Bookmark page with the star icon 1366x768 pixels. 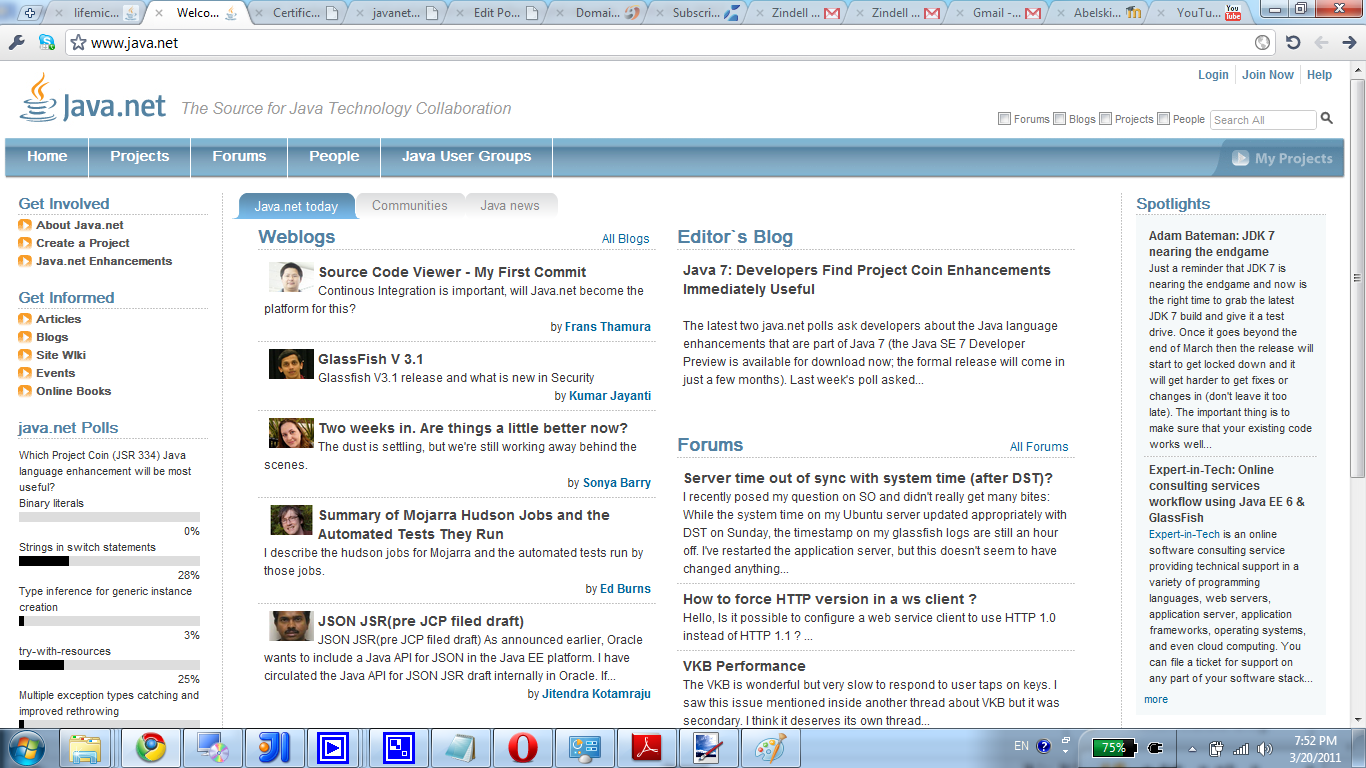coord(80,43)
